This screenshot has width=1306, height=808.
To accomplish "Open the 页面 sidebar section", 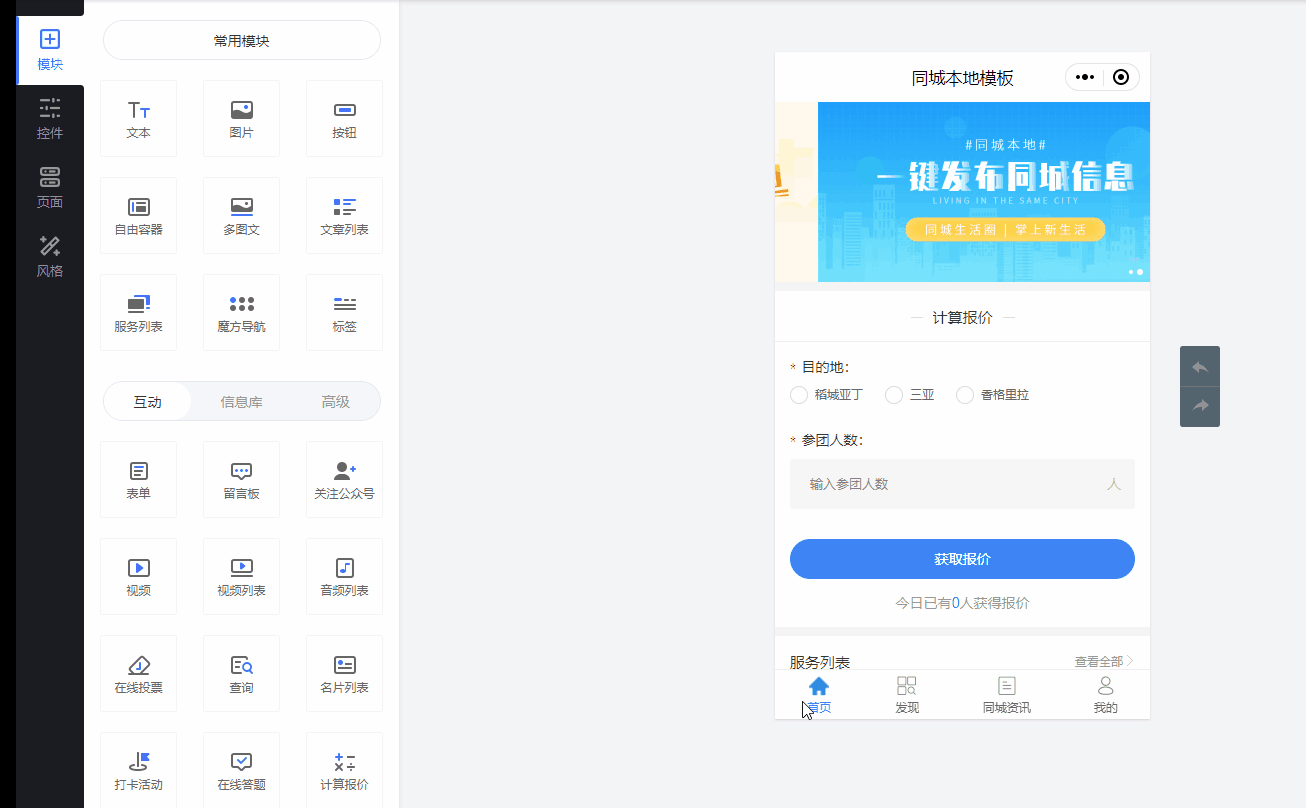I will tap(50, 188).
